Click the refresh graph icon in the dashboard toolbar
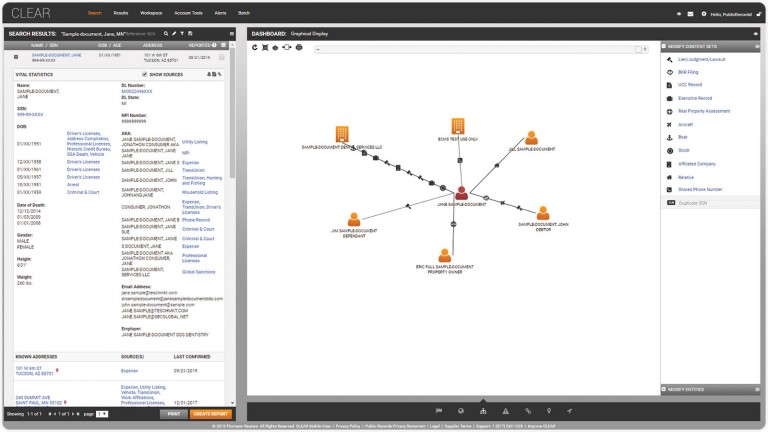This screenshot has height=432, width=768. pos(255,47)
